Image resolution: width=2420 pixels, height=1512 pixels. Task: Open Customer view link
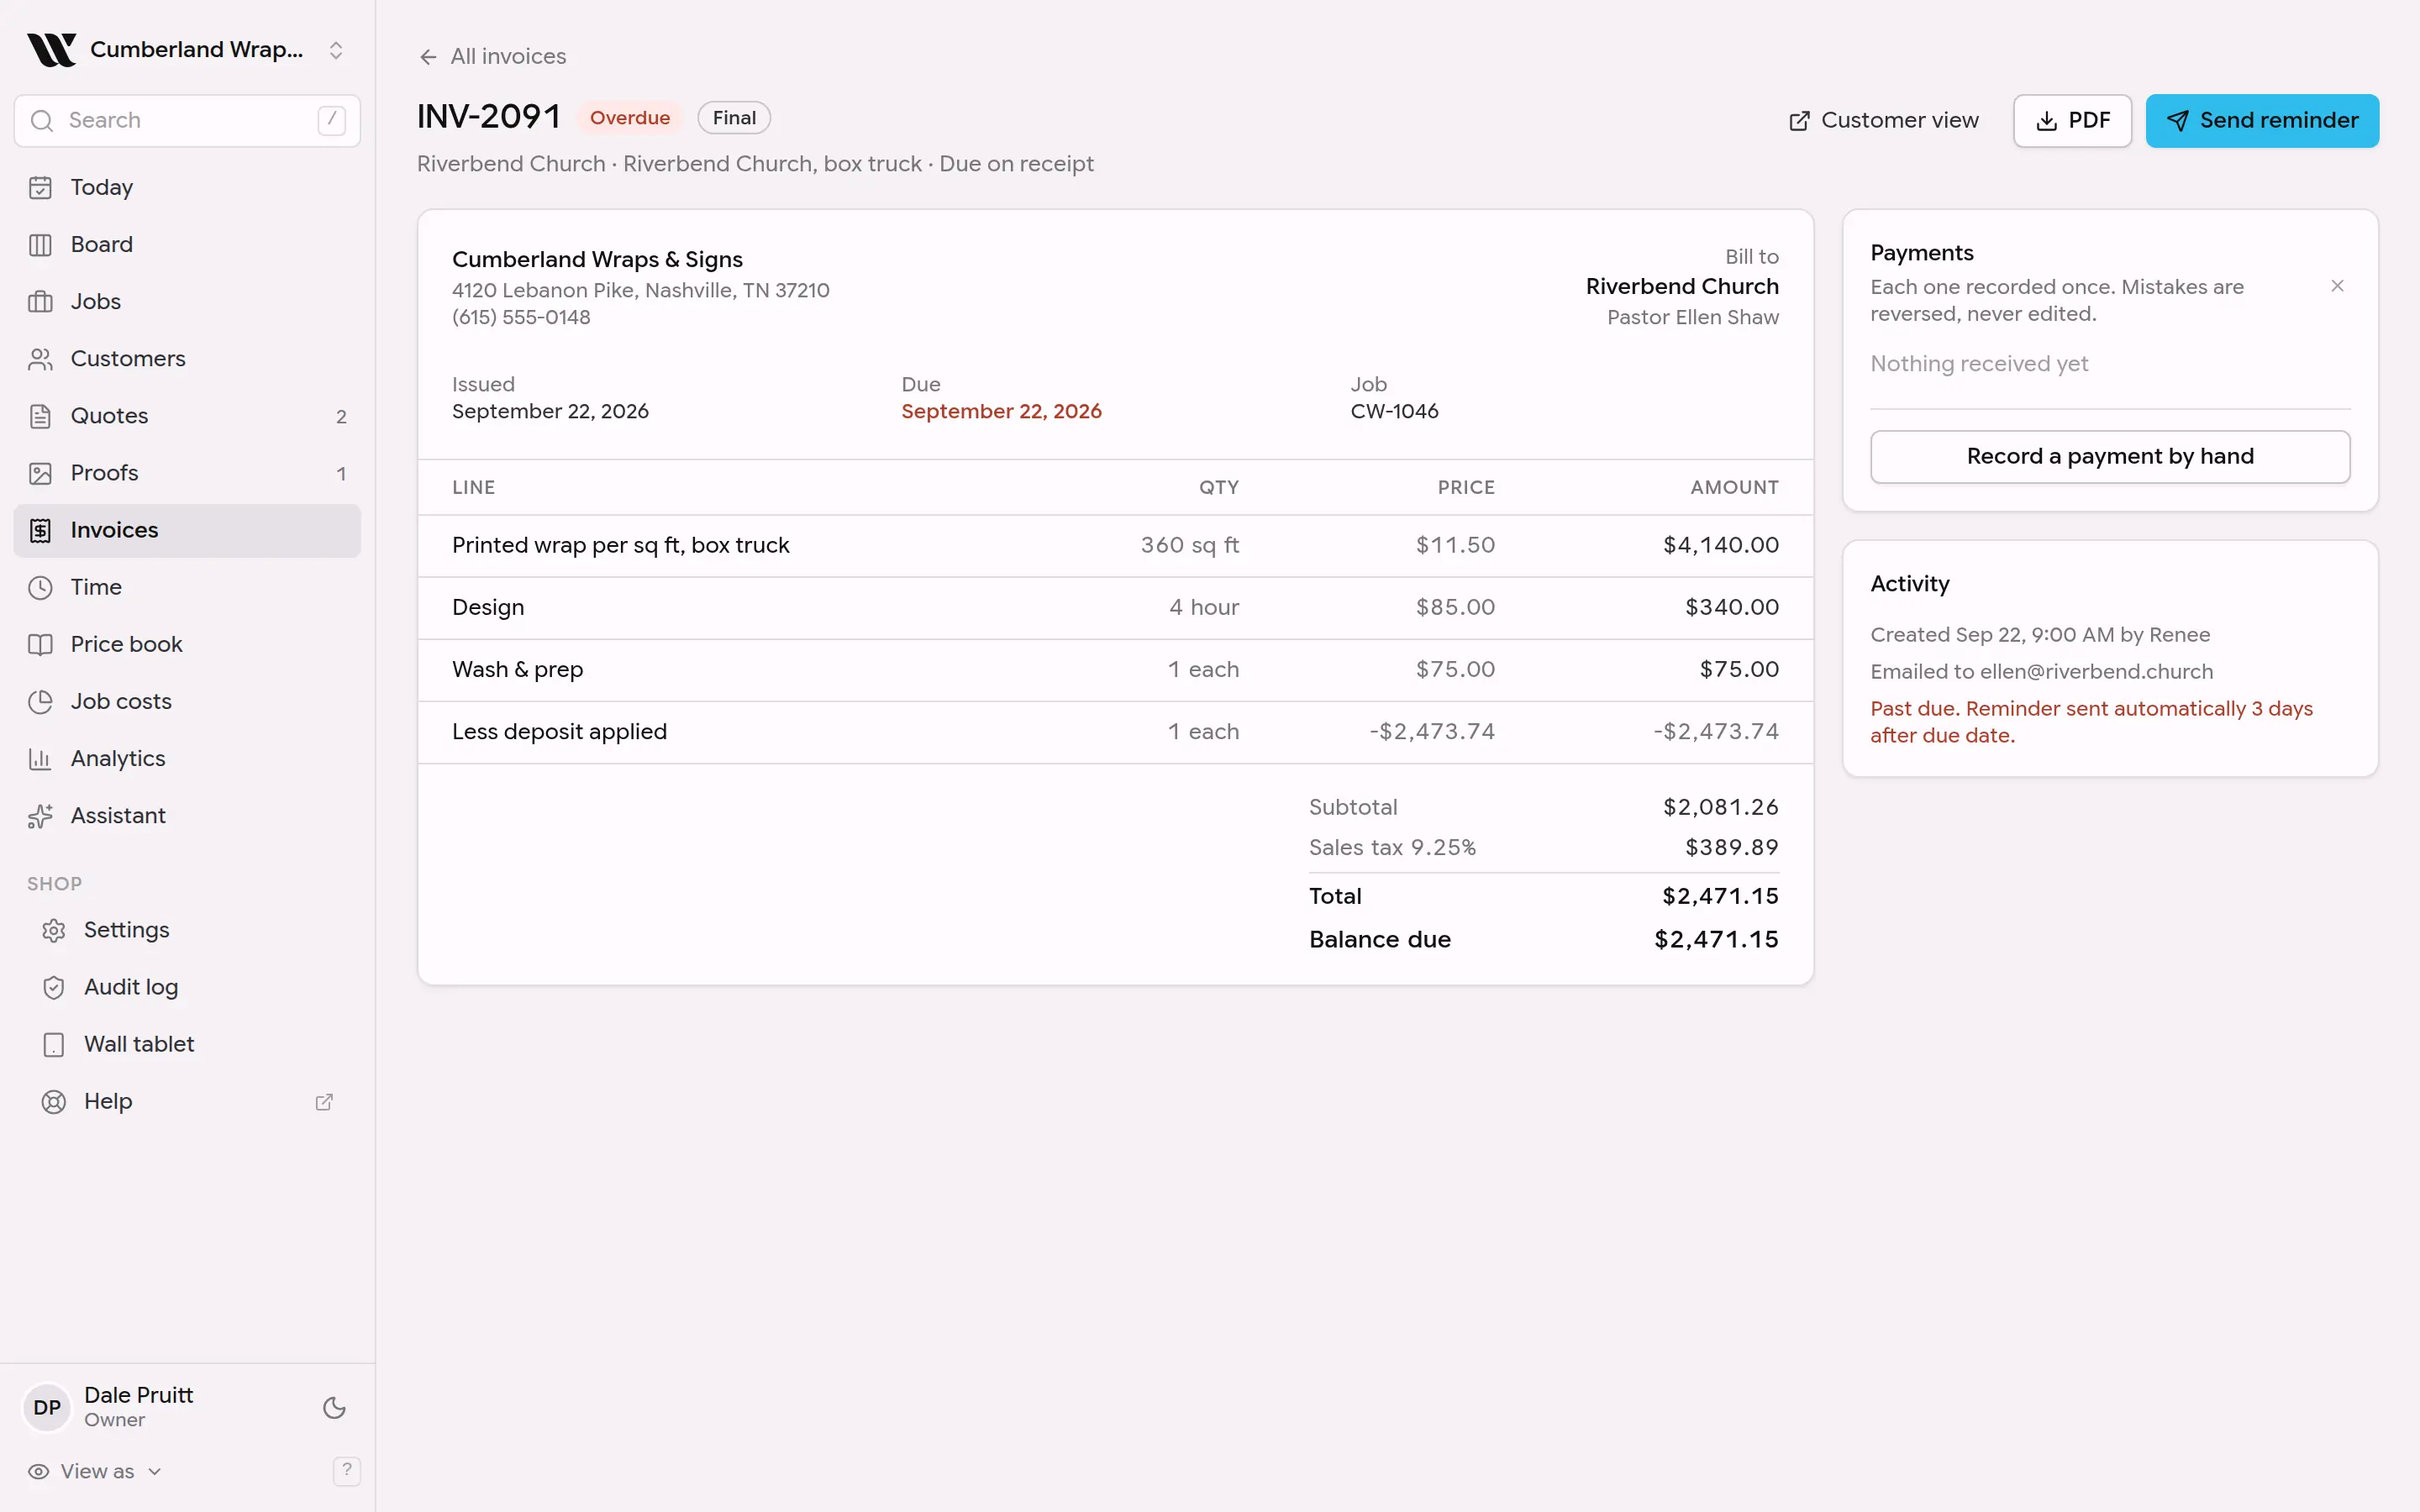pos(1883,120)
